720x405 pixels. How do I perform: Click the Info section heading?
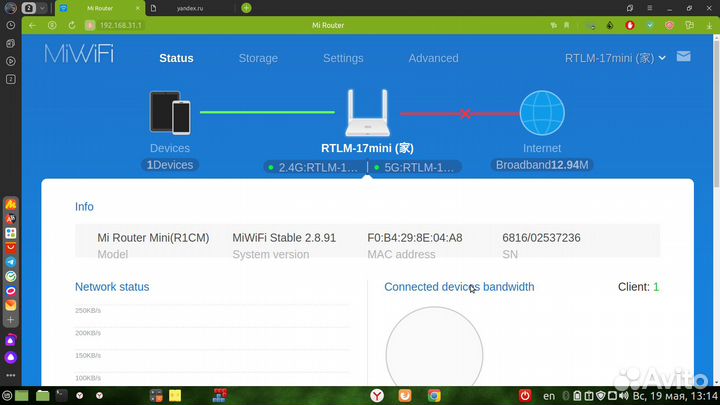(84, 207)
